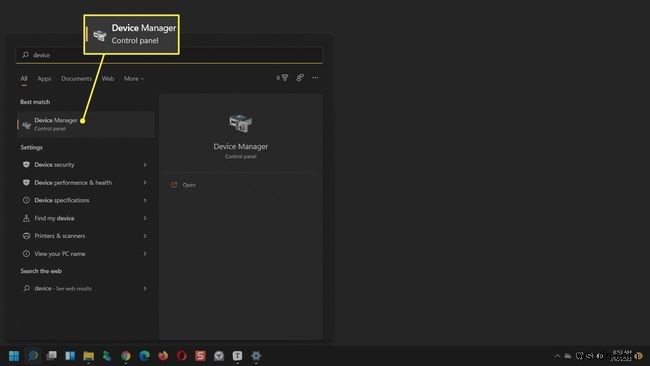Click large Device Manager icon in preview

[x=240, y=123]
